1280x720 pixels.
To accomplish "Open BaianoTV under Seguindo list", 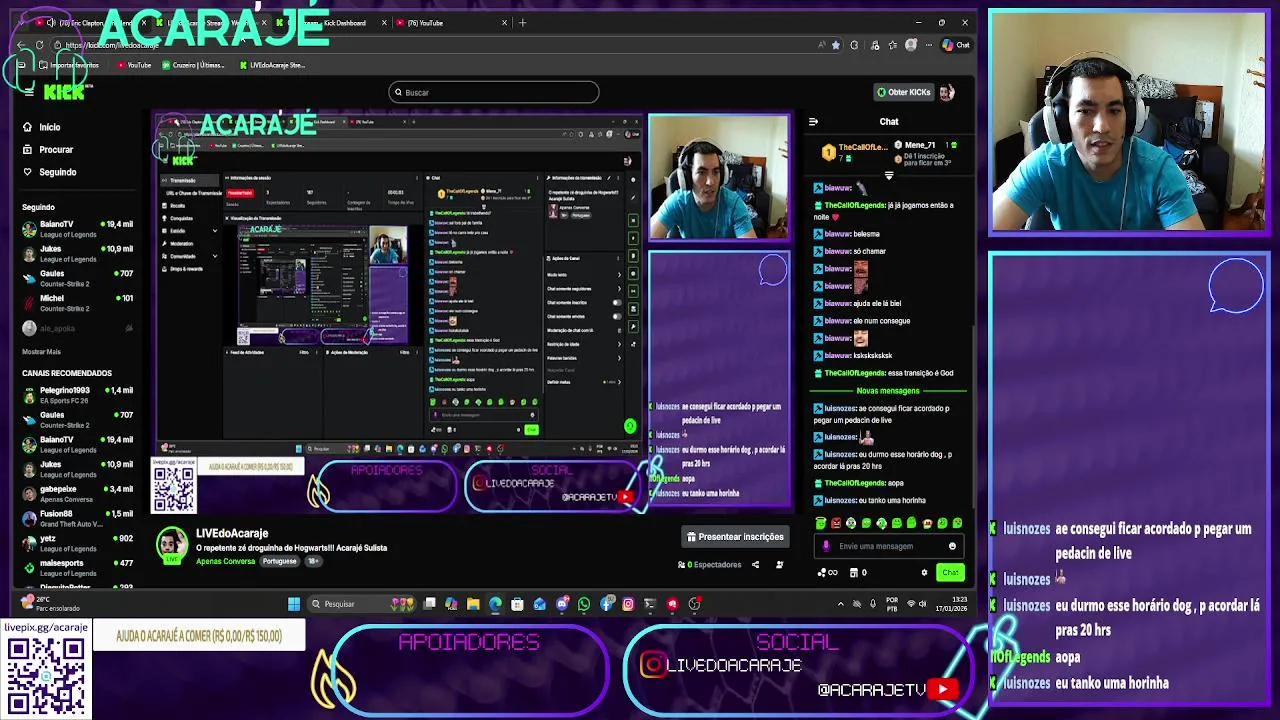I will [x=78, y=229].
